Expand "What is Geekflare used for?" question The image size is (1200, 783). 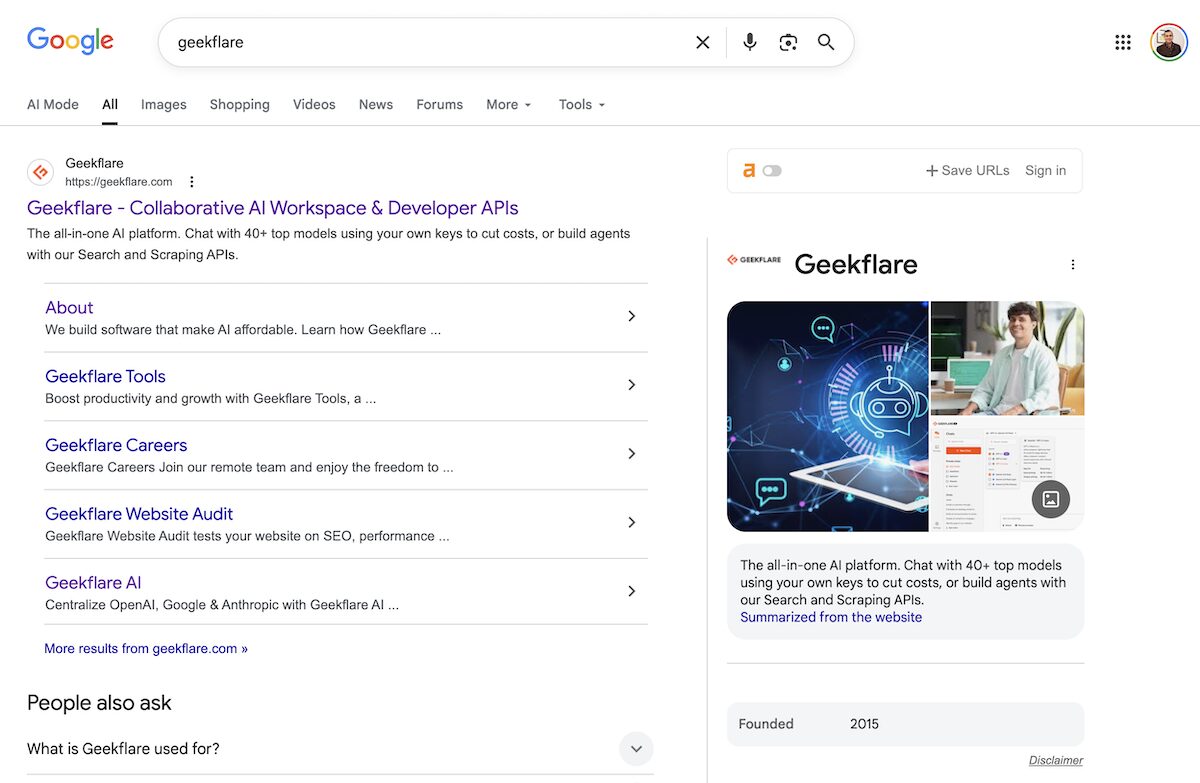[x=636, y=748]
